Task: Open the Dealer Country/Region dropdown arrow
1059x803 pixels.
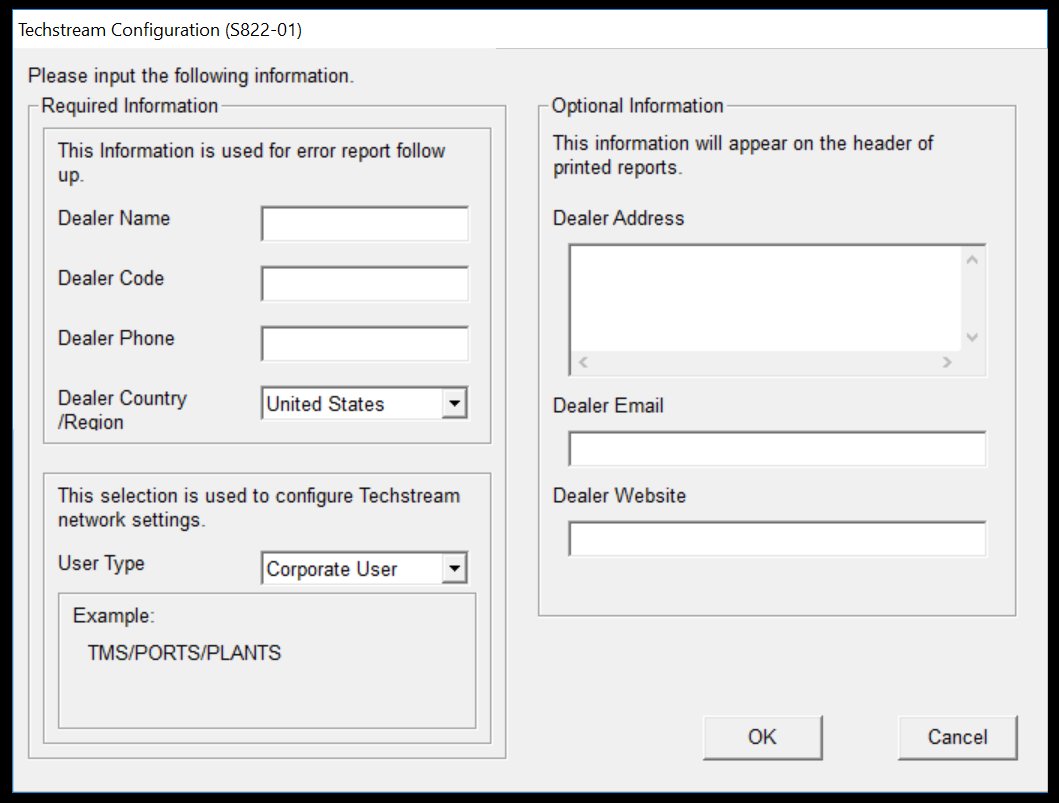Action: 455,403
